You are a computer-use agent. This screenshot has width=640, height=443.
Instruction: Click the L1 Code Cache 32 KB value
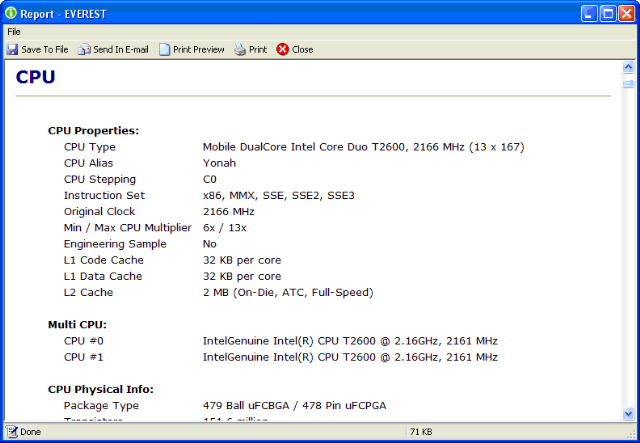point(242,260)
